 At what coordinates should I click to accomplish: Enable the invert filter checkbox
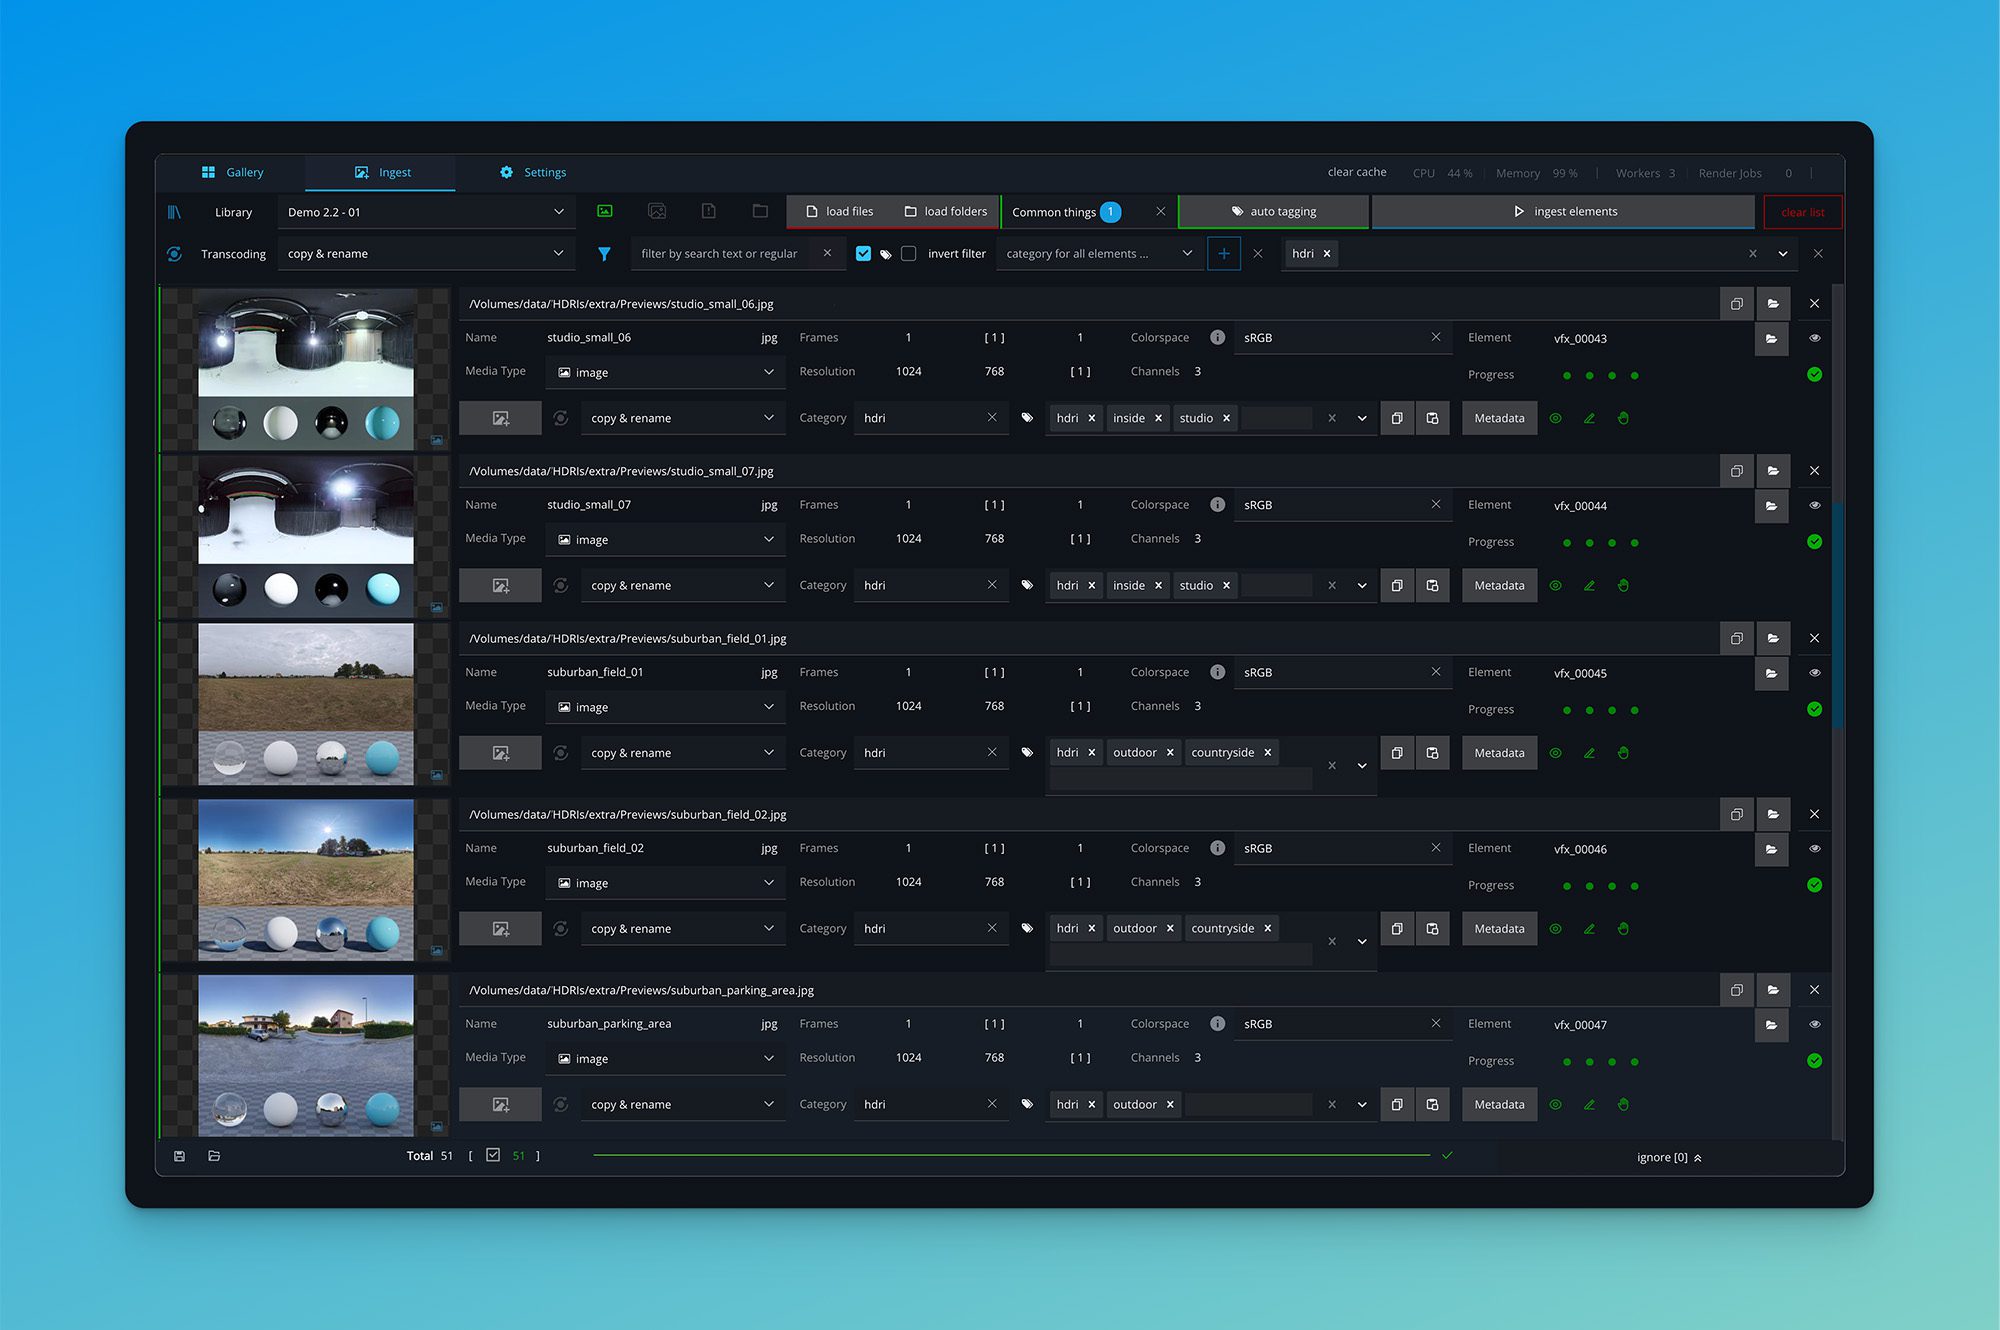908,253
